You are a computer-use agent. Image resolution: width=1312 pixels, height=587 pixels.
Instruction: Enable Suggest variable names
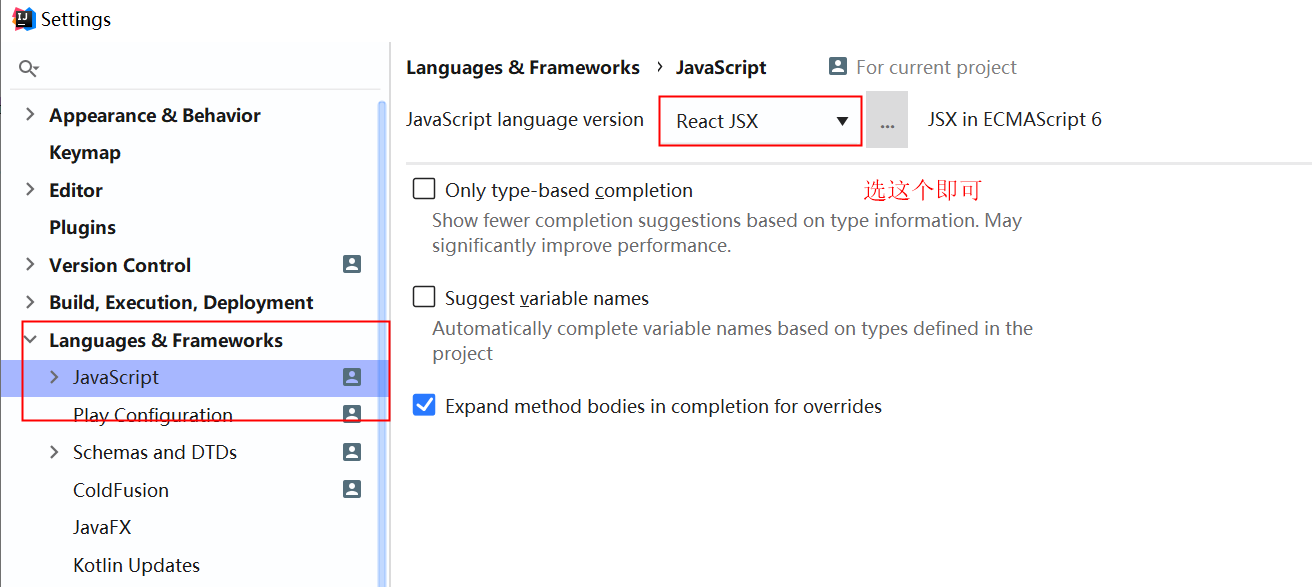coord(424,296)
